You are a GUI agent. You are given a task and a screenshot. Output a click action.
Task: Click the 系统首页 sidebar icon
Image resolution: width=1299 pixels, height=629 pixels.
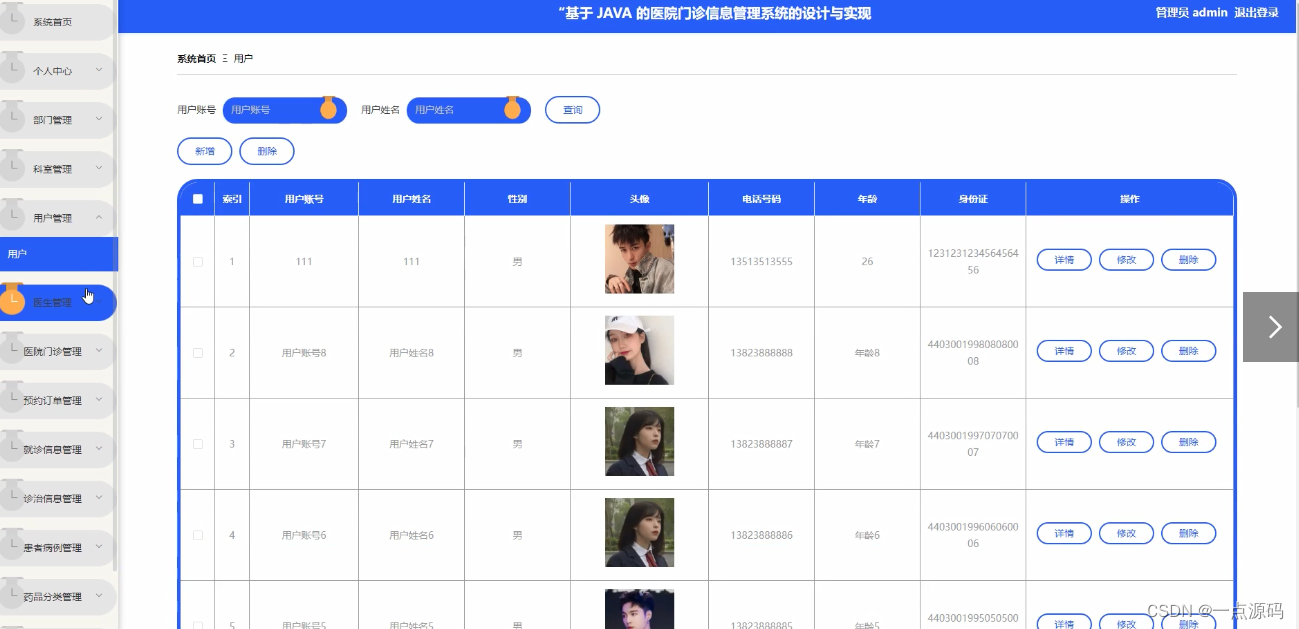click(x=12, y=21)
